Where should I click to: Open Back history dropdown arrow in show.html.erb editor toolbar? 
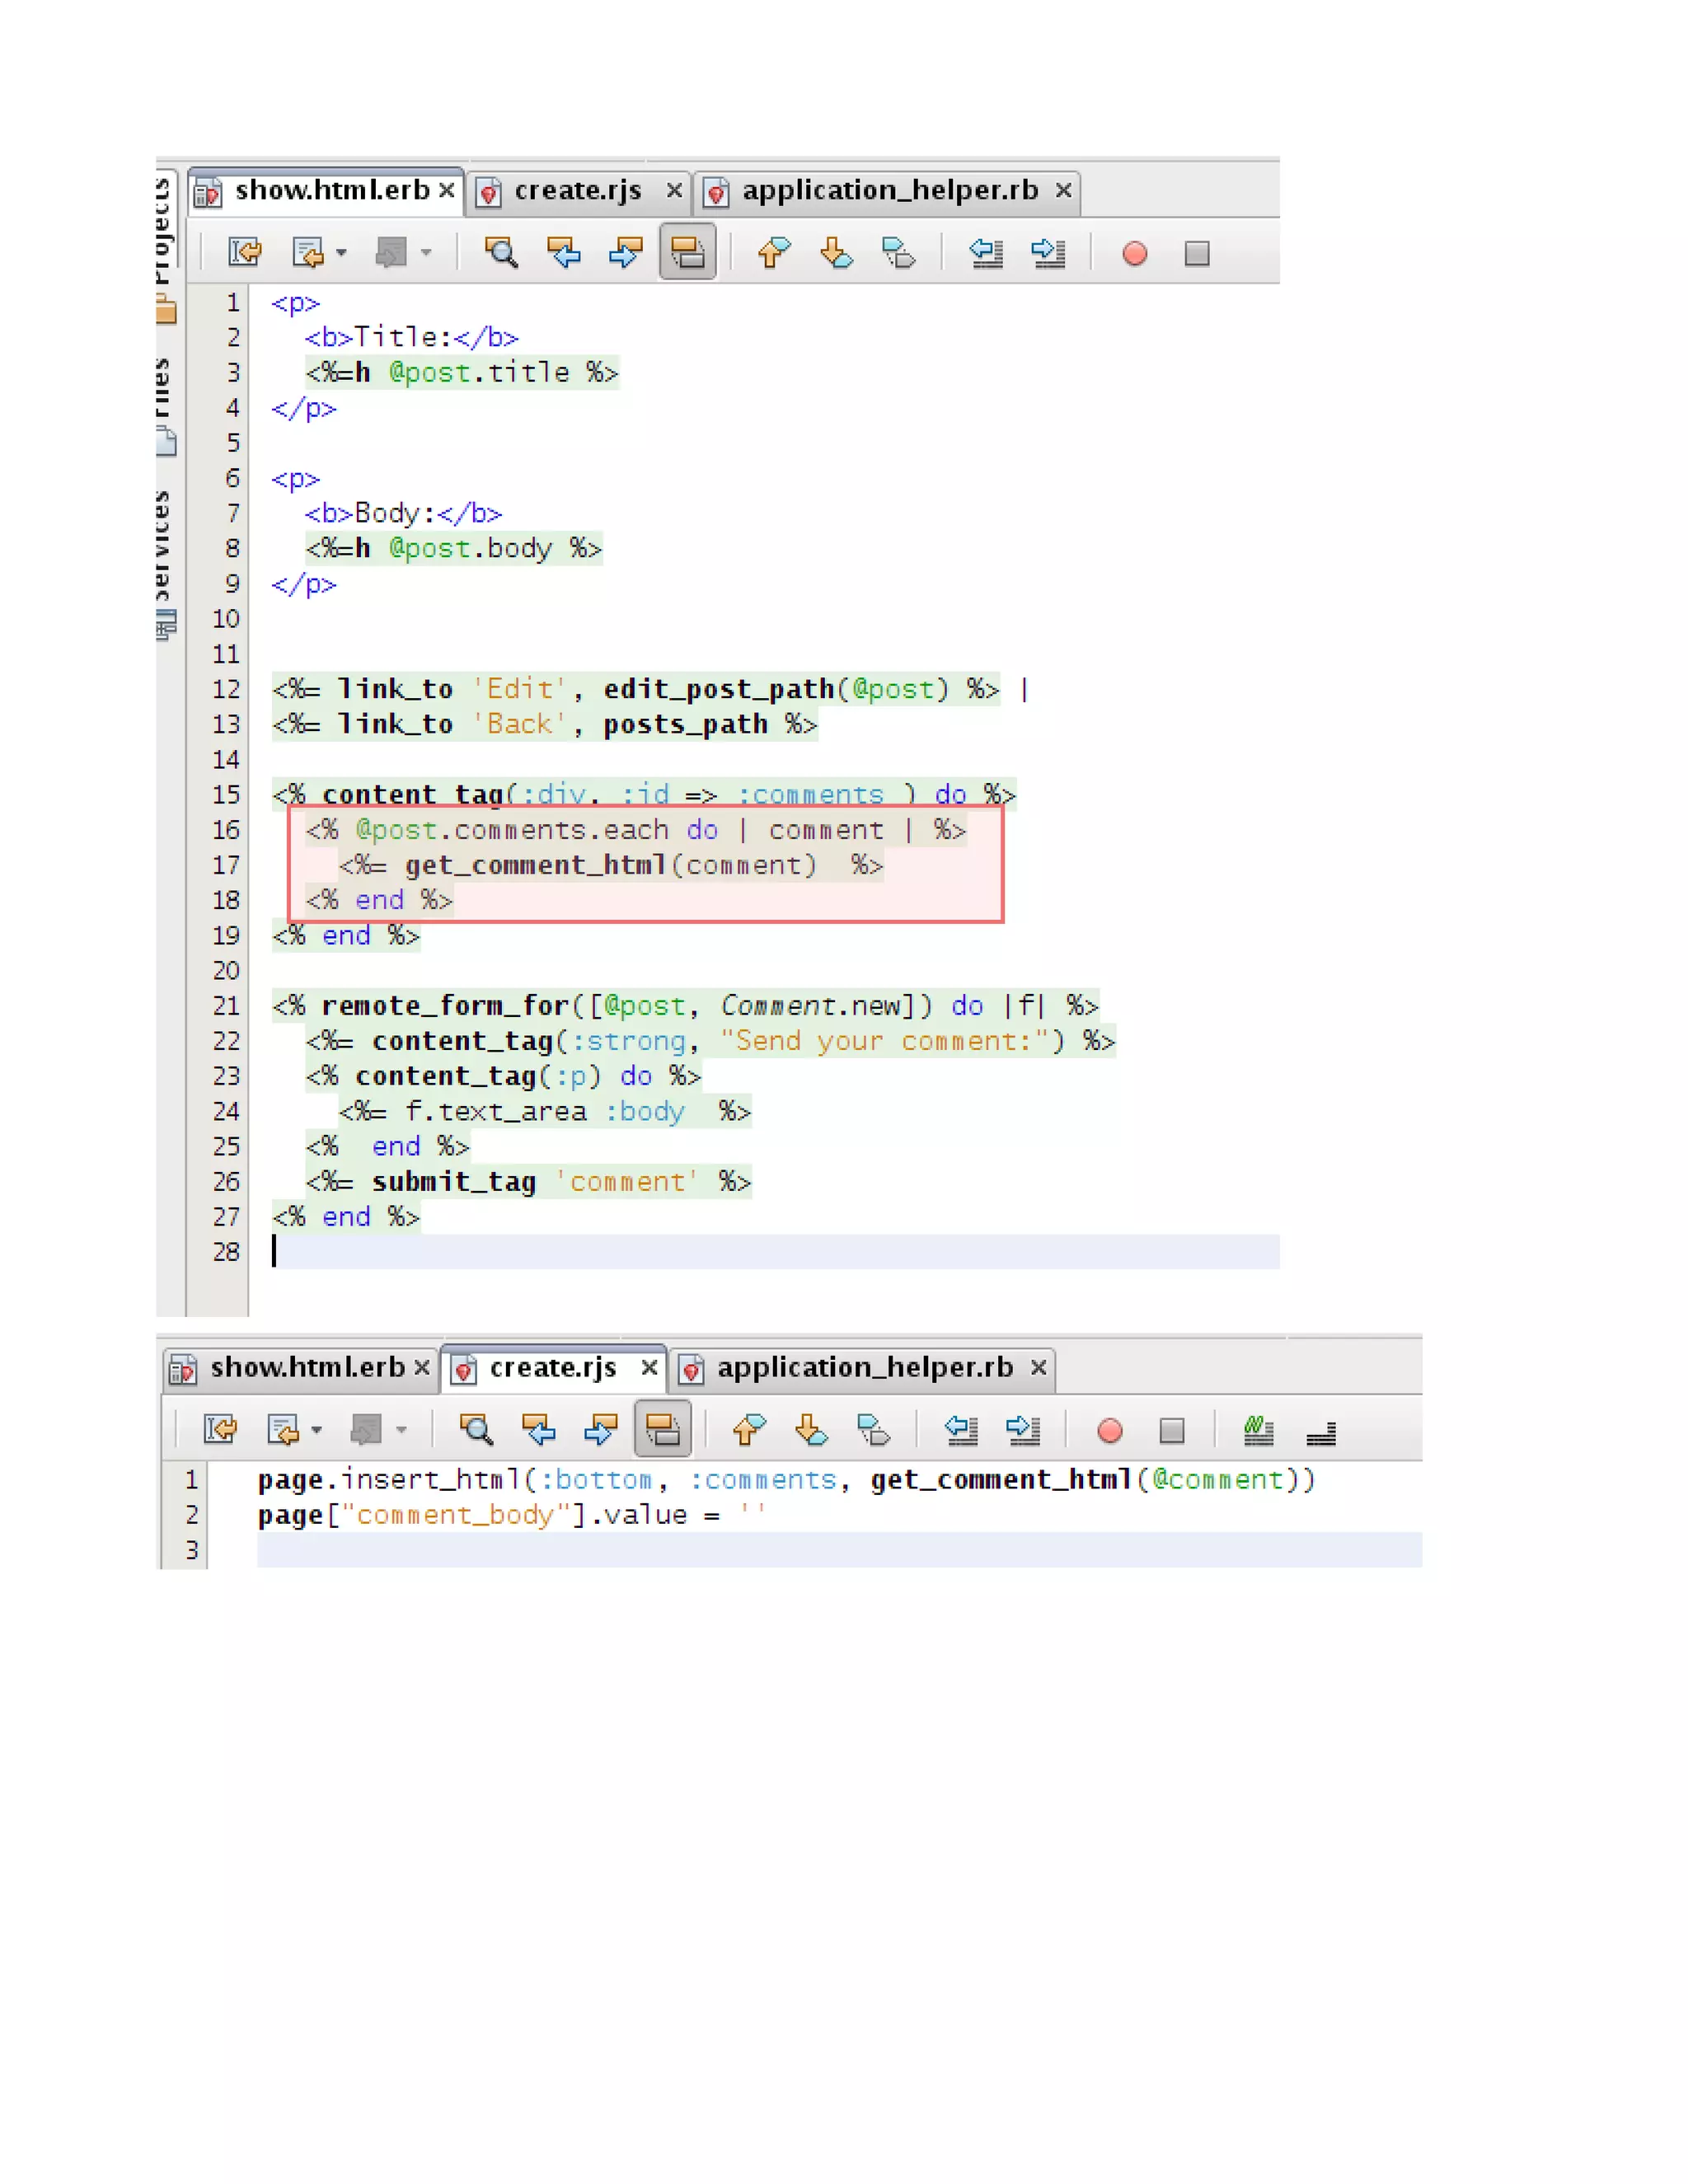(x=341, y=253)
